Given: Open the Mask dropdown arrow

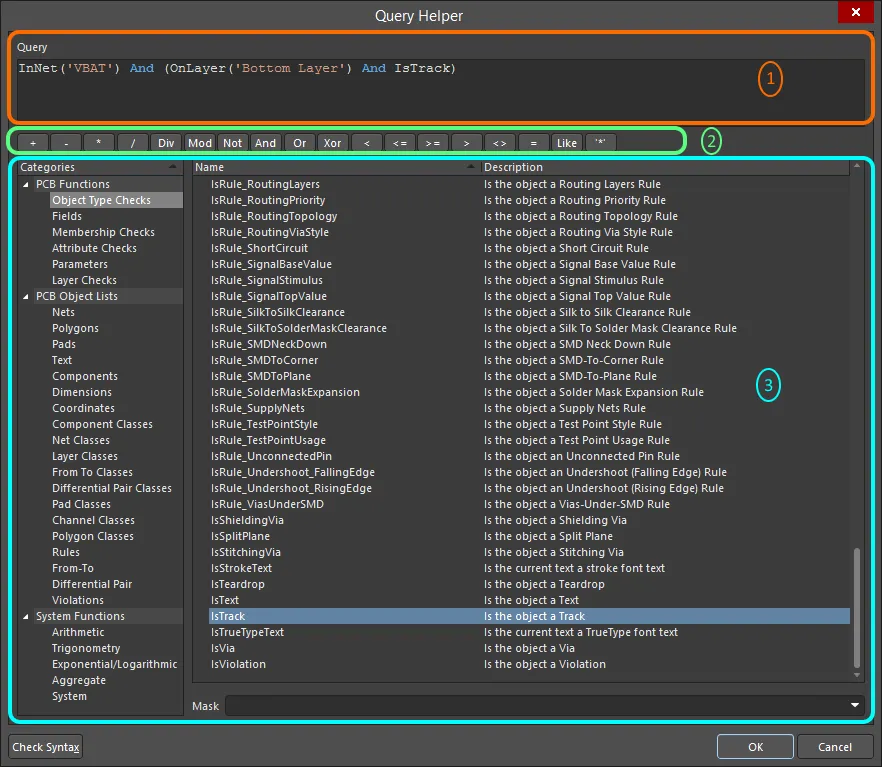Looking at the screenshot, I should click(855, 705).
